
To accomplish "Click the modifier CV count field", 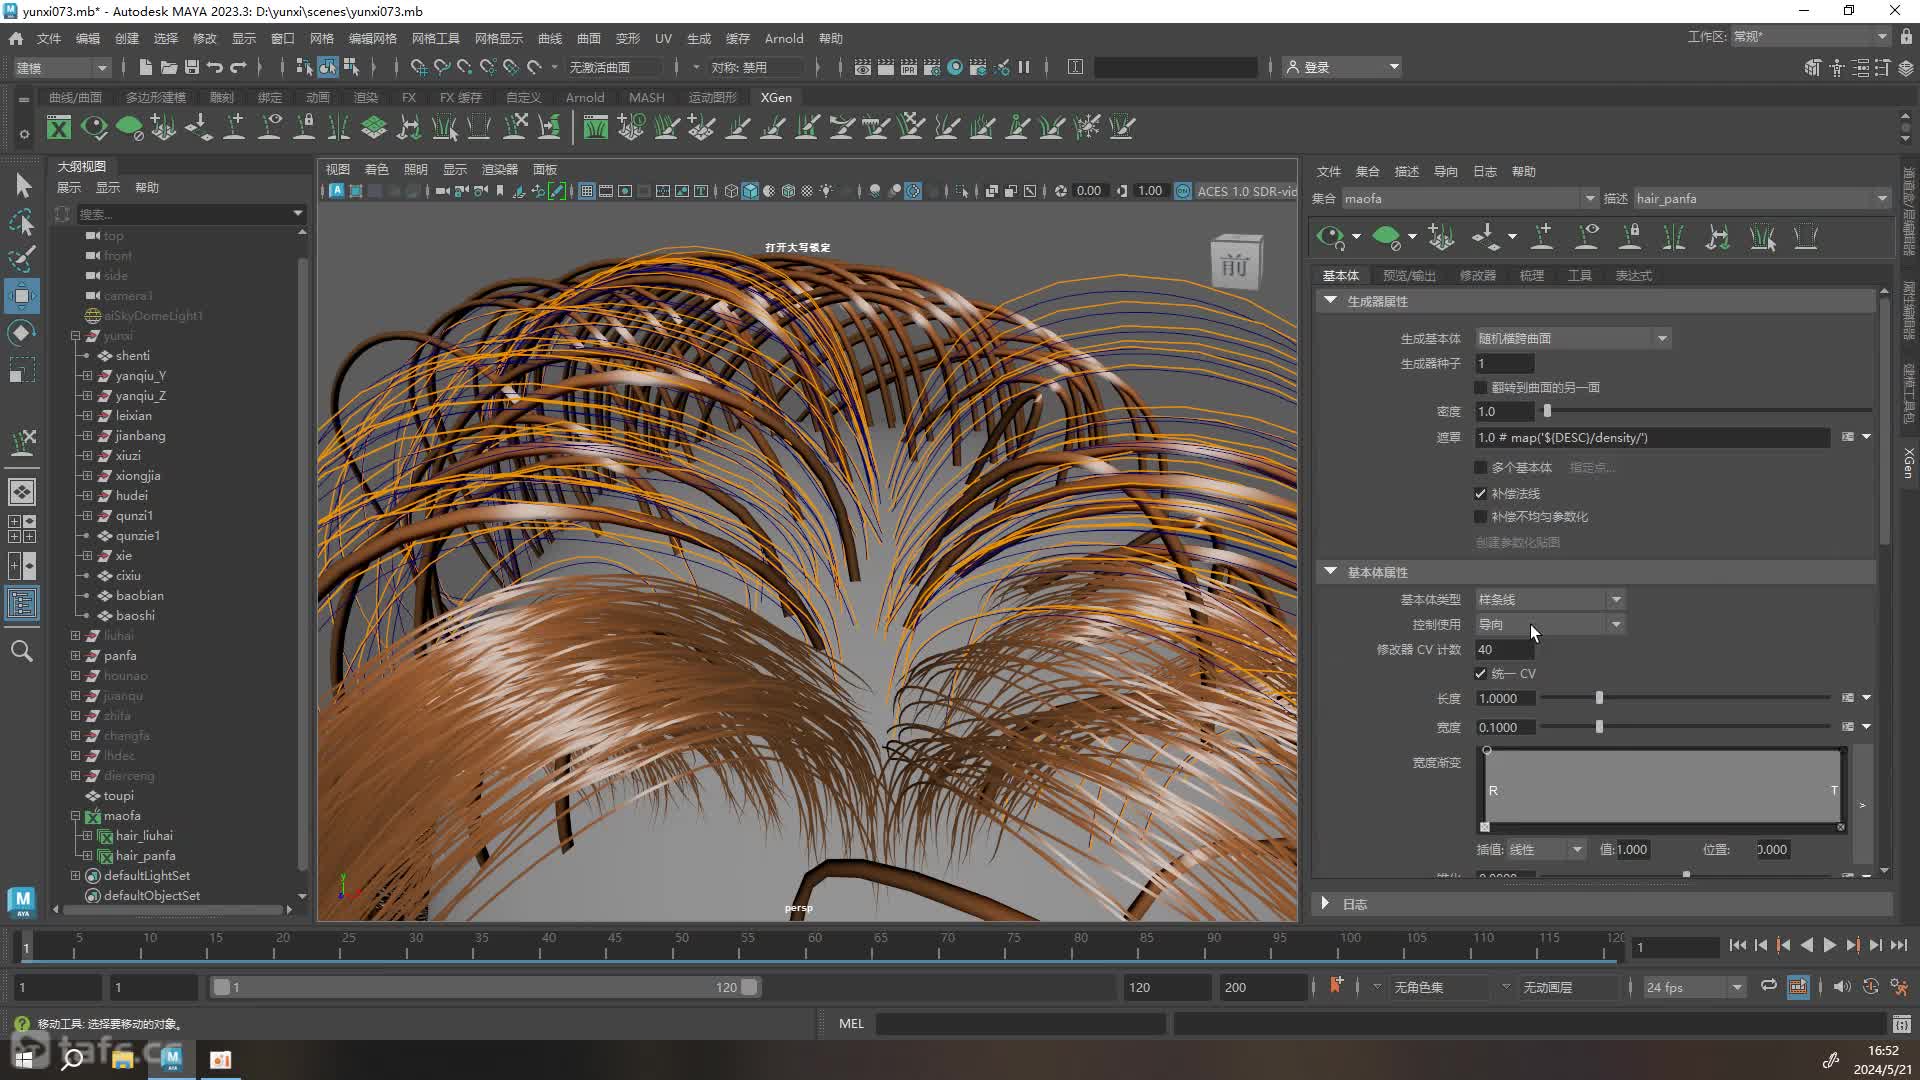I will point(1505,649).
